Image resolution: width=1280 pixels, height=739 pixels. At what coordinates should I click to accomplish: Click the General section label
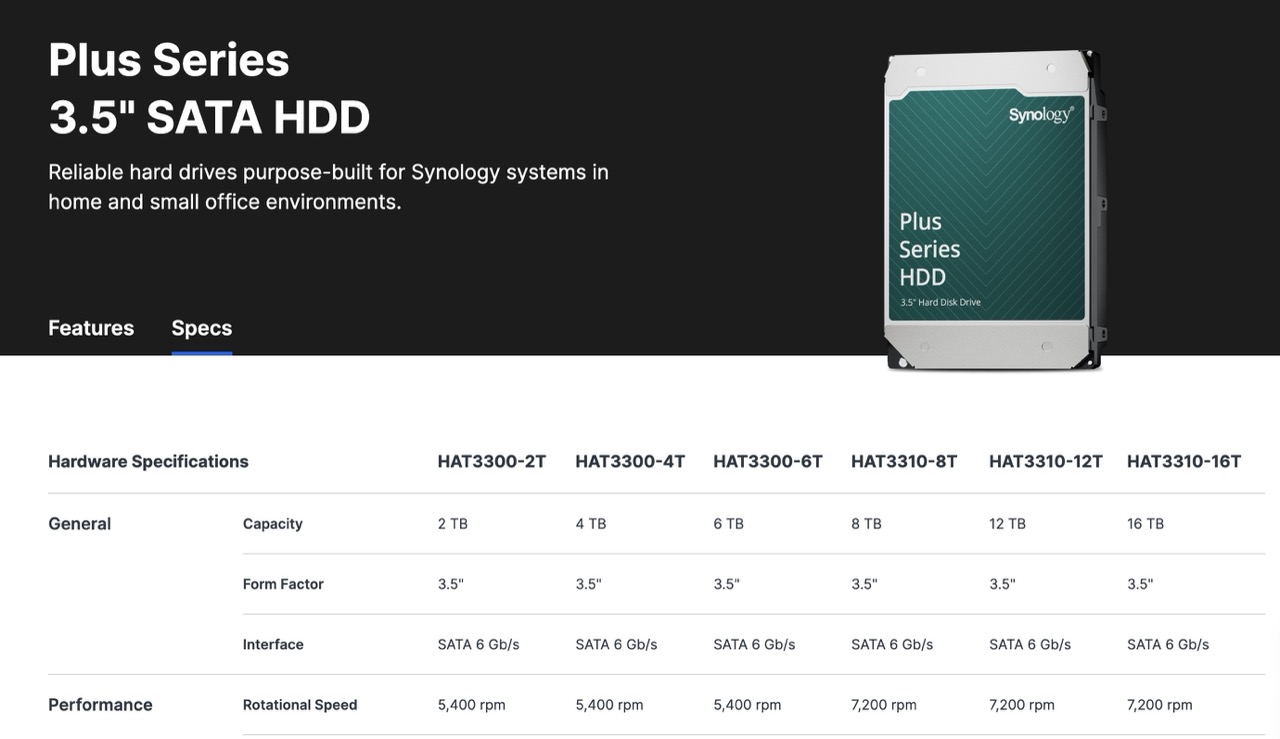pos(80,524)
